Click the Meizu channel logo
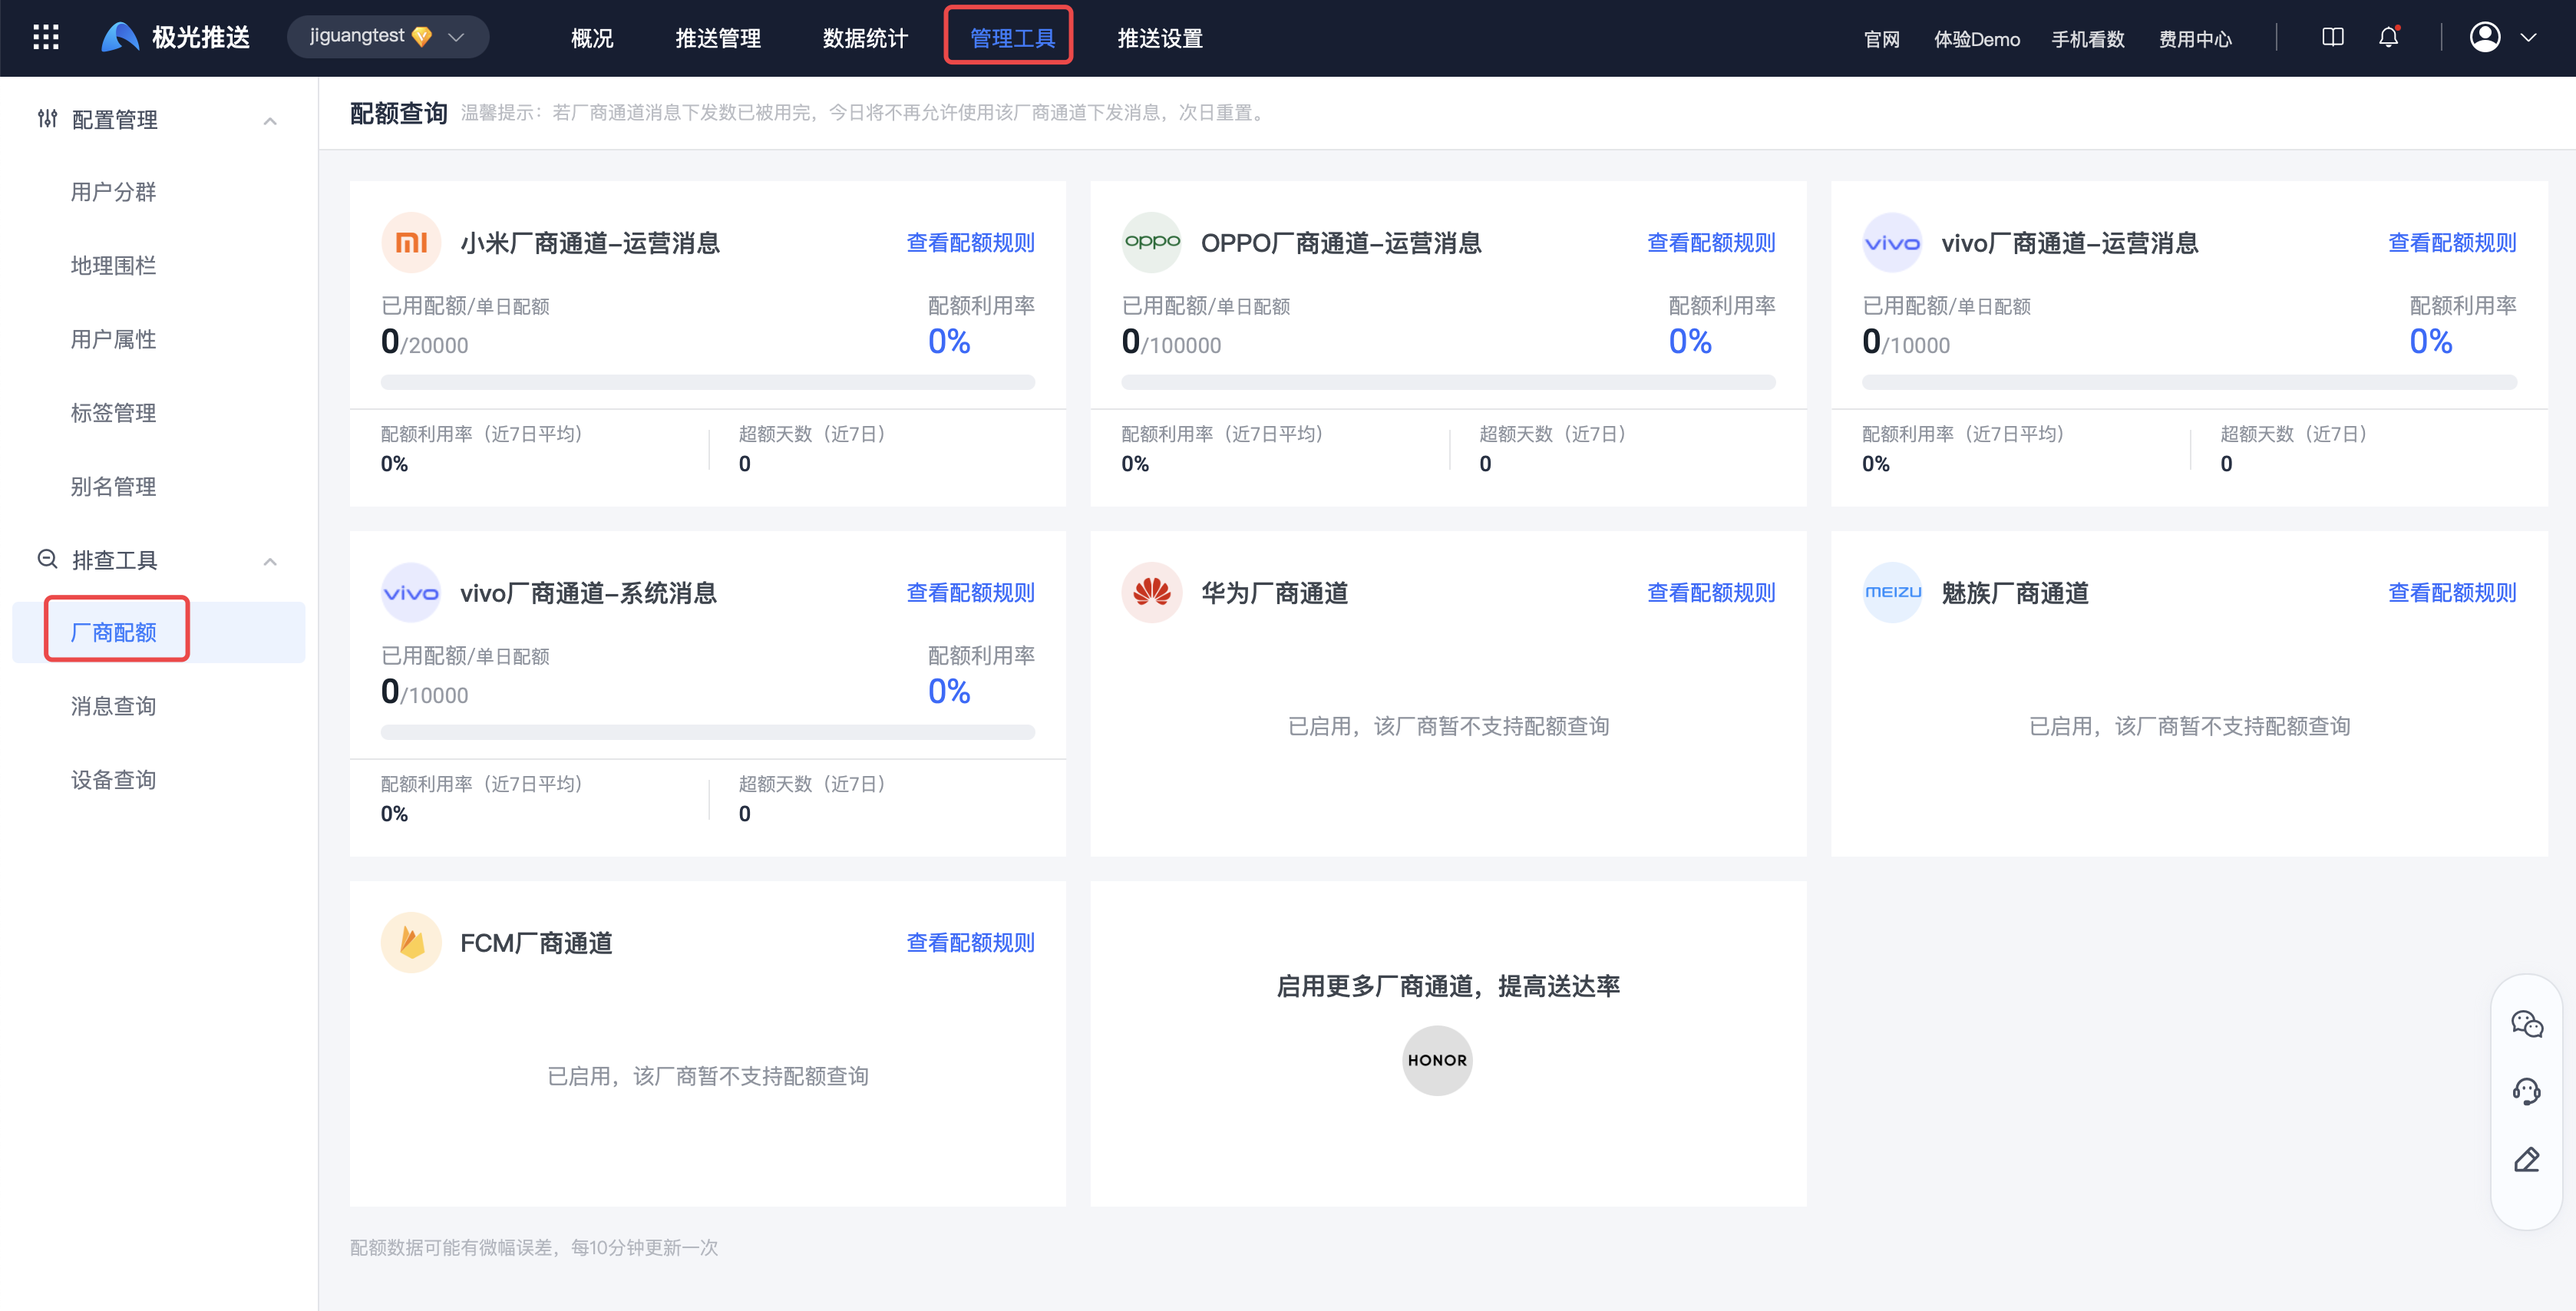The height and width of the screenshot is (1311, 2576). (x=1892, y=592)
